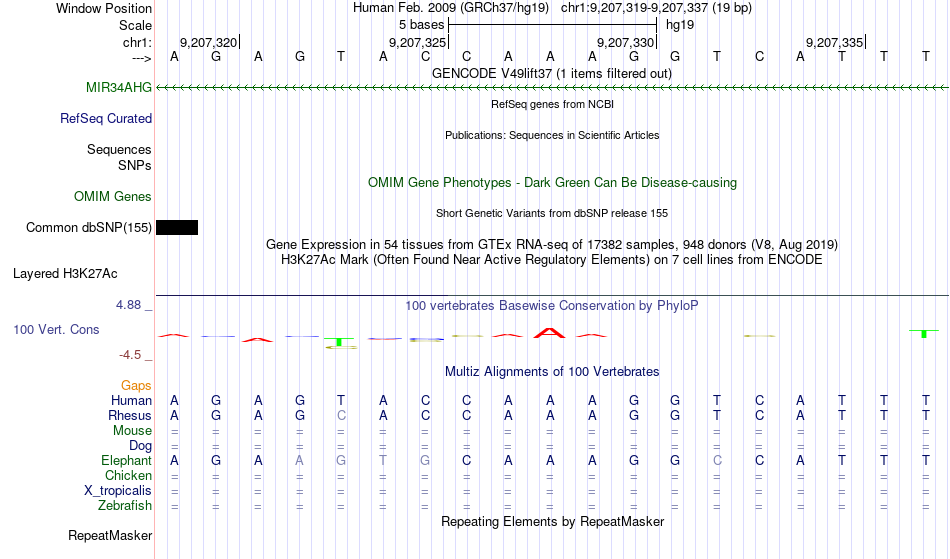Select the Mouse alignment row label
Image resolution: width=950 pixels, height=559 pixels.
click(x=133, y=431)
